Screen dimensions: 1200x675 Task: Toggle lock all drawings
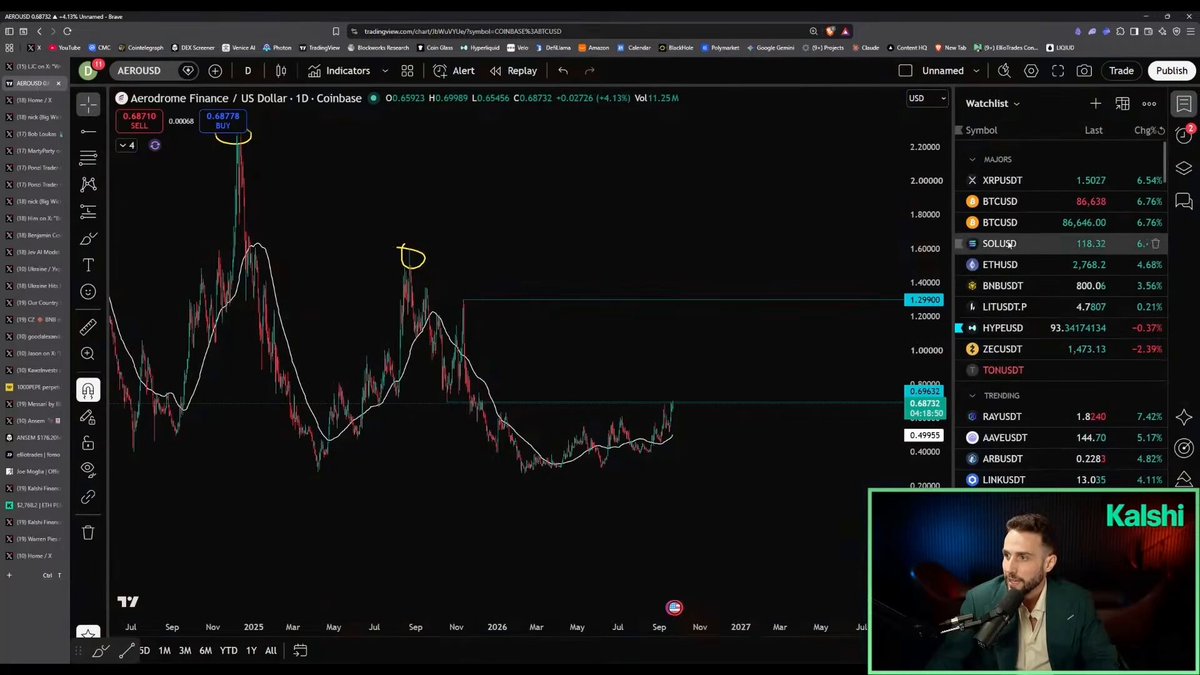[88, 443]
